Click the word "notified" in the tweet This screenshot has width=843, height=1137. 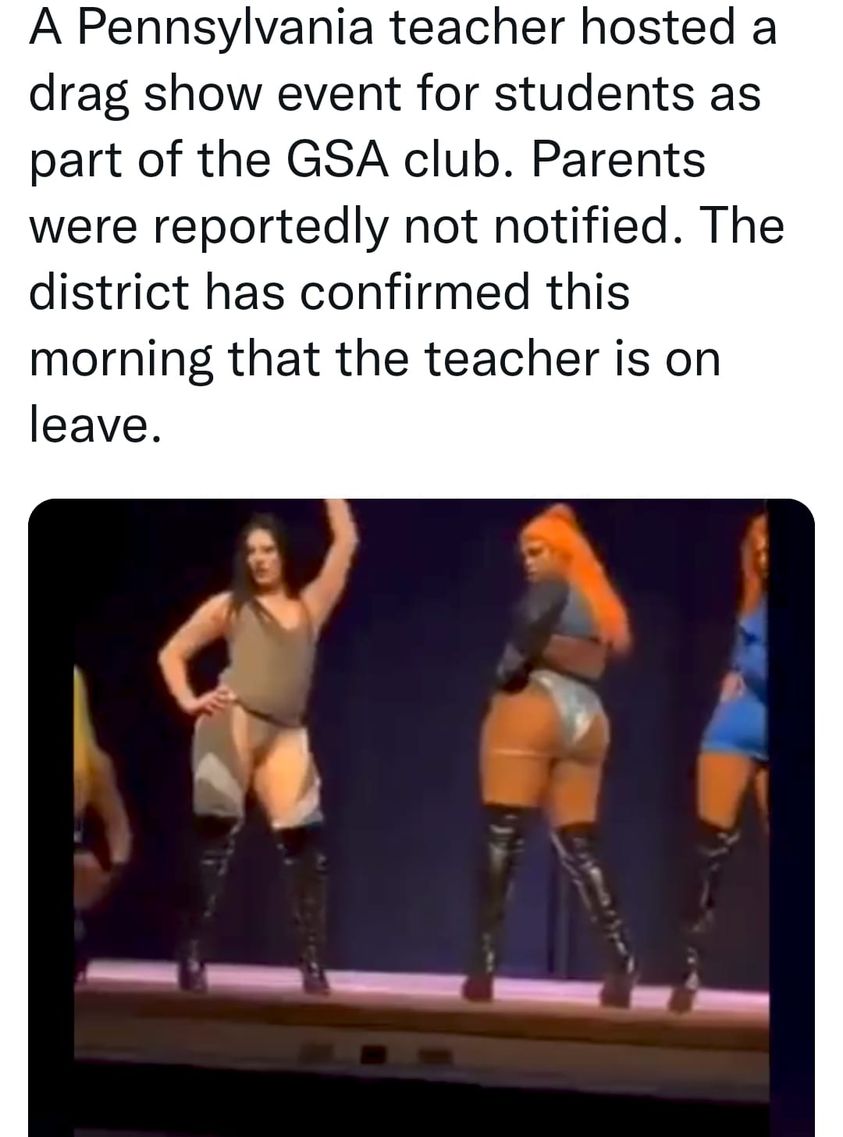click(583, 226)
